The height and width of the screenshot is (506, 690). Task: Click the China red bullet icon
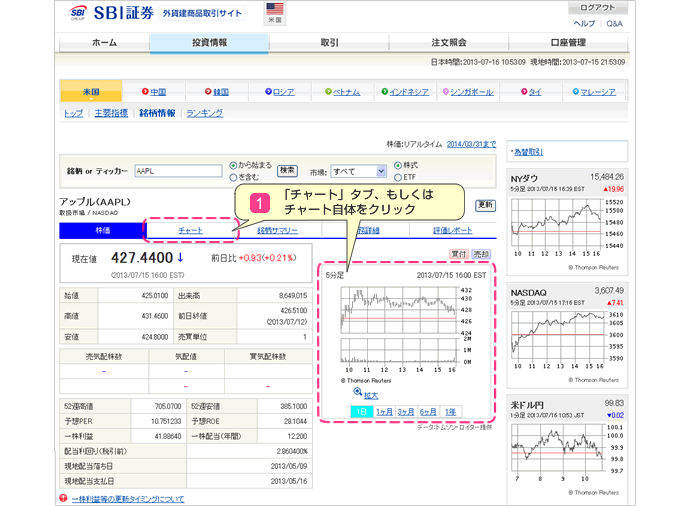pyautogui.click(x=145, y=92)
